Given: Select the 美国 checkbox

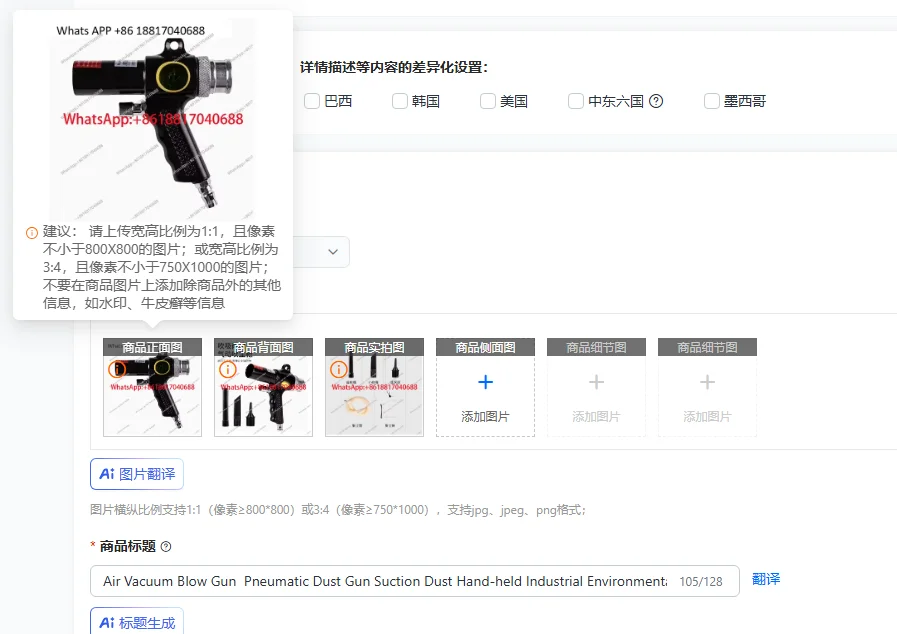Looking at the screenshot, I should click(x=487, y=101).
